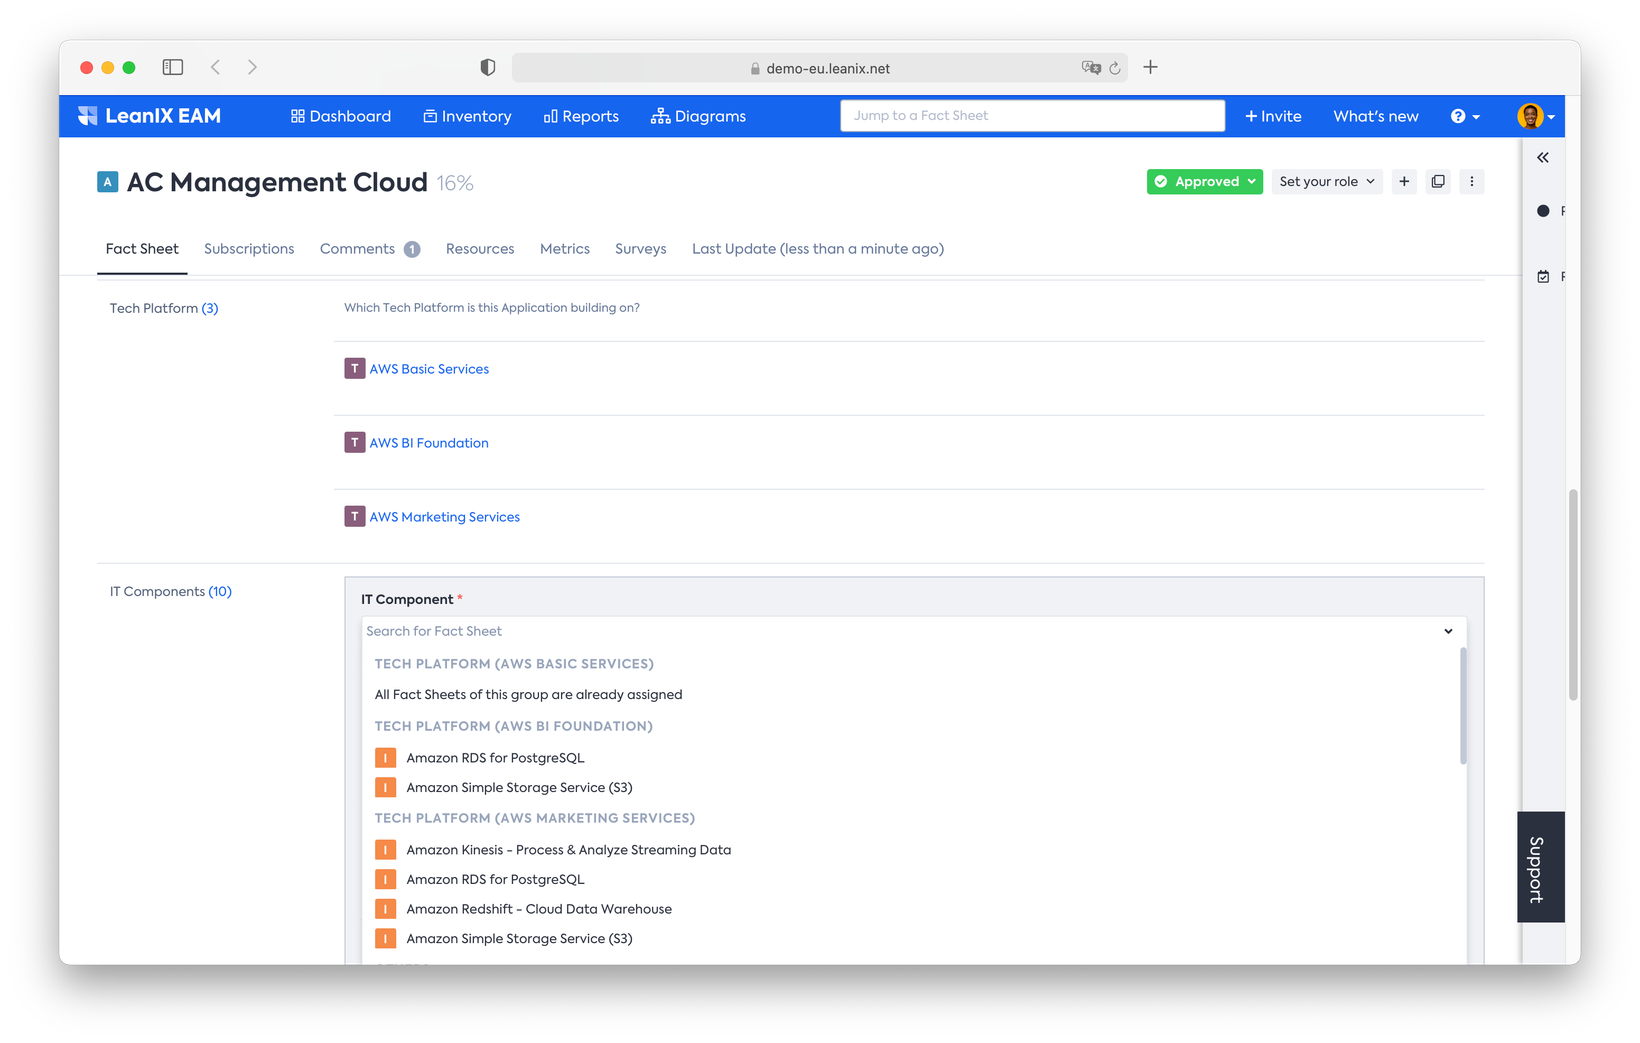Open the Diagrams menu item
Viewport: 1640px width, 1043px height.
(x=698, y=116)
